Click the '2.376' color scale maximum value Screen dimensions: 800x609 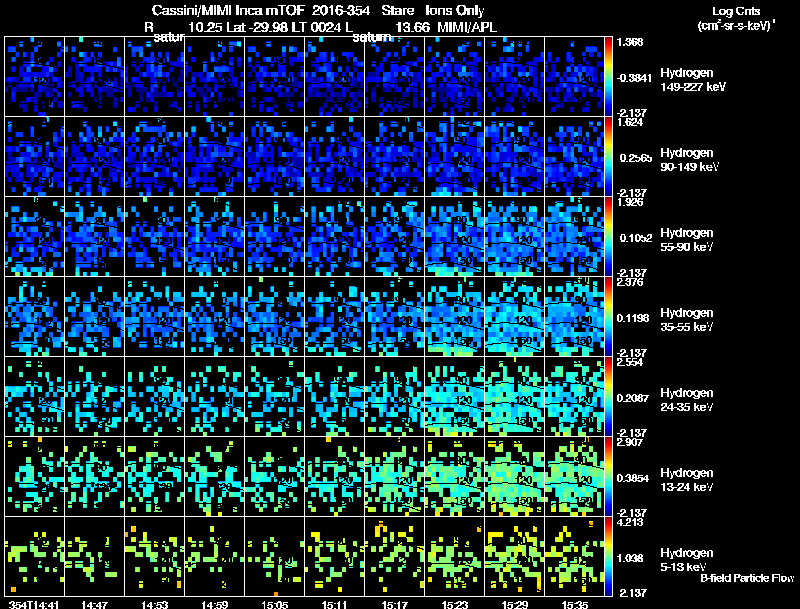[630, 282]
